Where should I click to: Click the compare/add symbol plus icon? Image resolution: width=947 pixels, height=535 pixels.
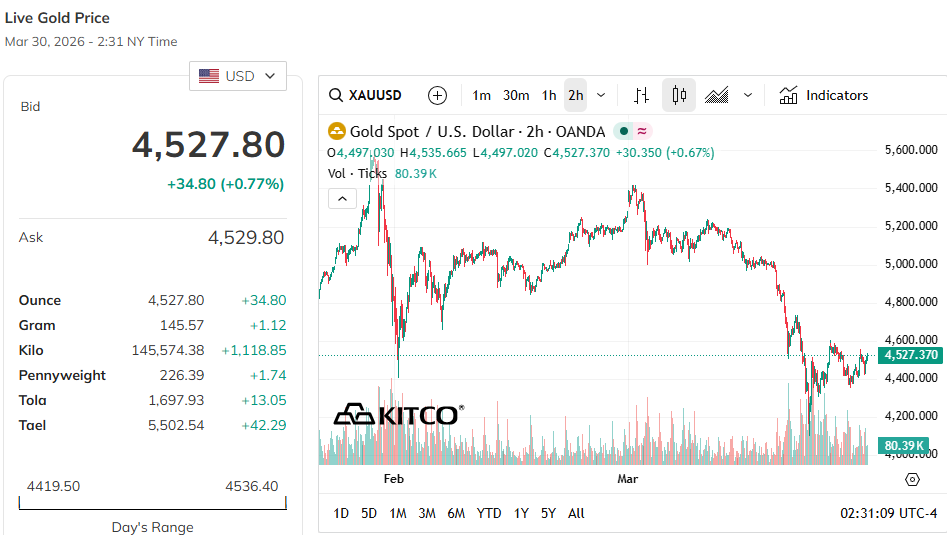pyautogui.click(x=437, y=96)
